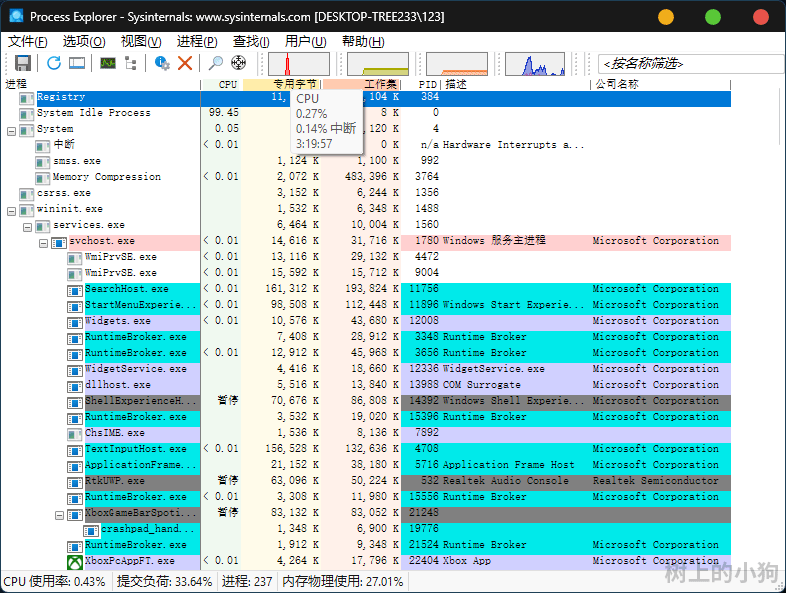Viewport: 786px width, 593px height.
Task: Collapse the XboxGameBarSpoti... tree node
Action: pyautogui.click(x=59, y=514)
